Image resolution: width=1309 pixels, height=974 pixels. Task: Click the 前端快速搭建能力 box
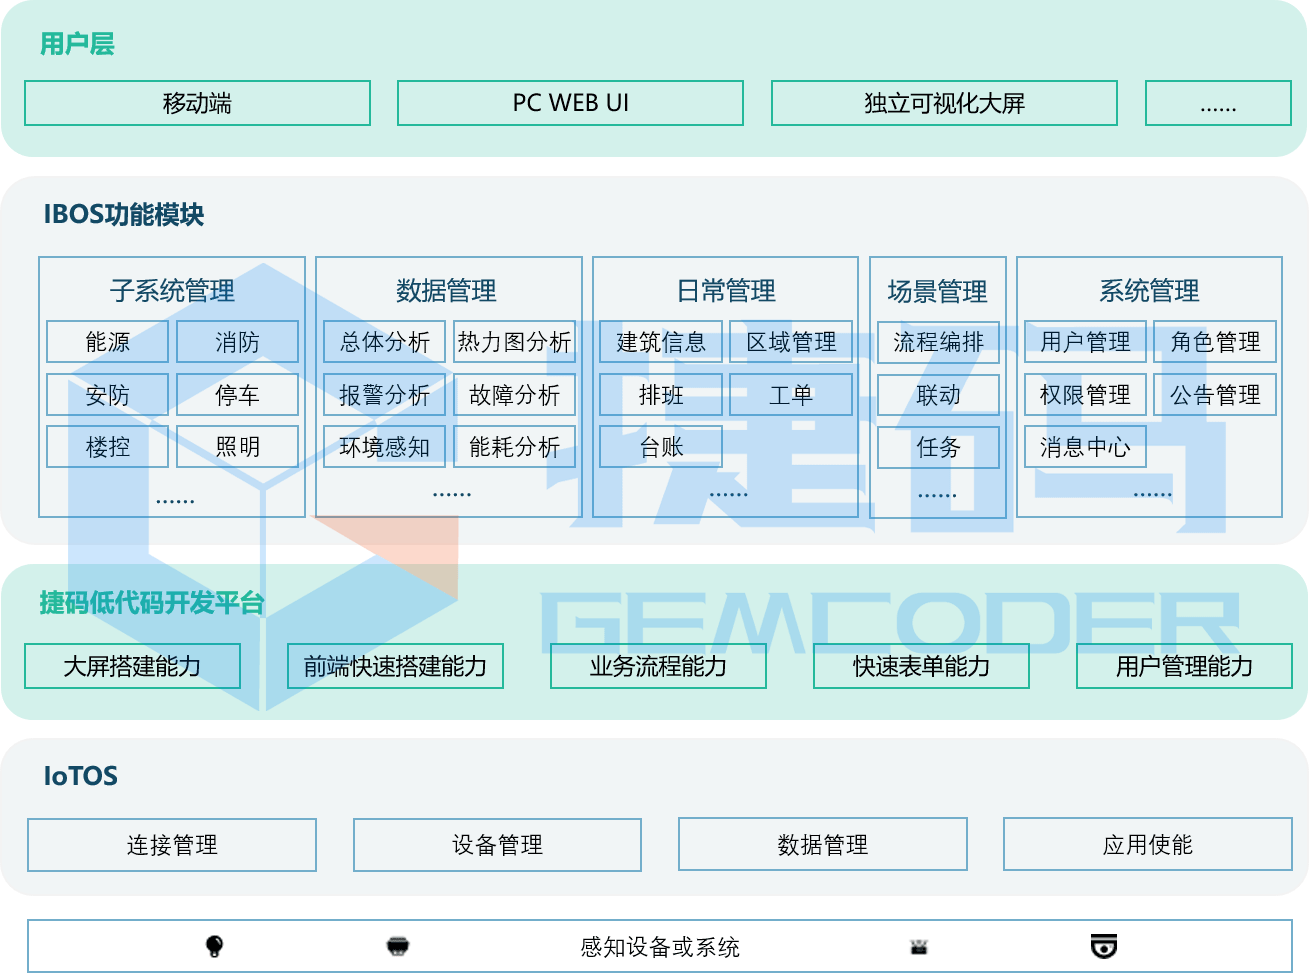pyautogui.click(x=396, y=666)
